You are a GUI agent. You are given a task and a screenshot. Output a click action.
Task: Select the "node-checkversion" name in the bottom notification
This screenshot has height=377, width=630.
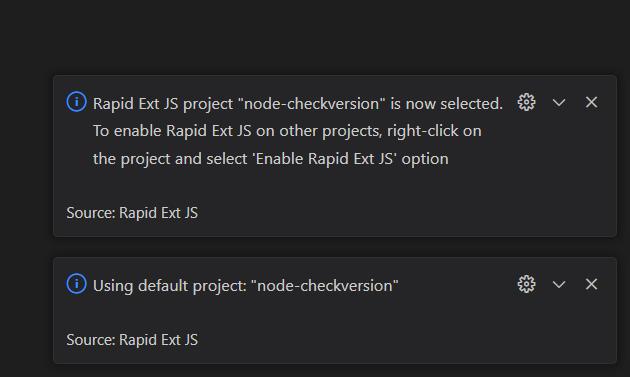point(325,286)
